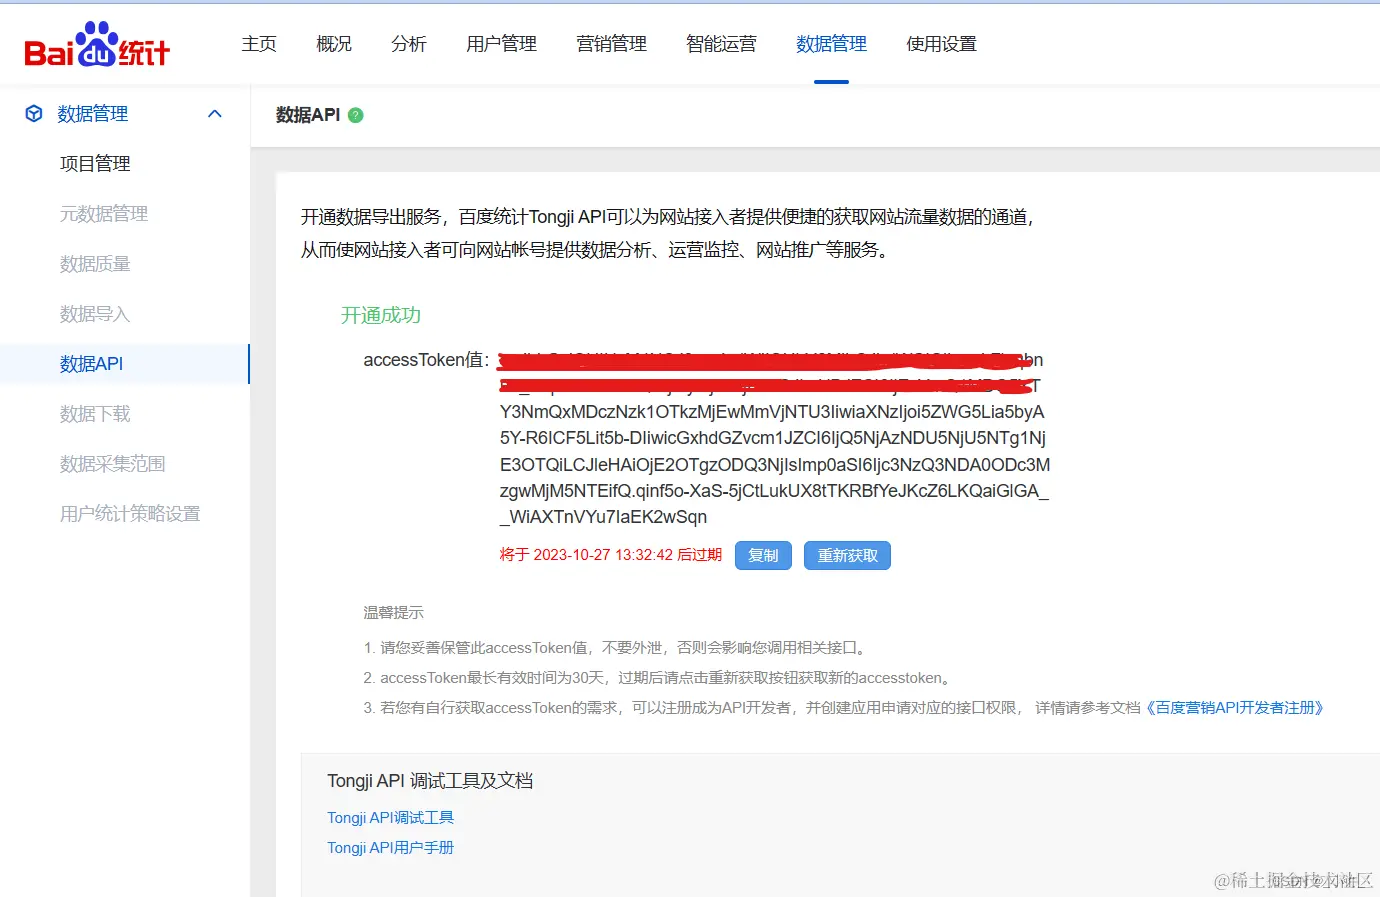Select 项目管理 in the sidebar
The height and width of the screenshot is (897, 1380).
(x=95, y=163)
